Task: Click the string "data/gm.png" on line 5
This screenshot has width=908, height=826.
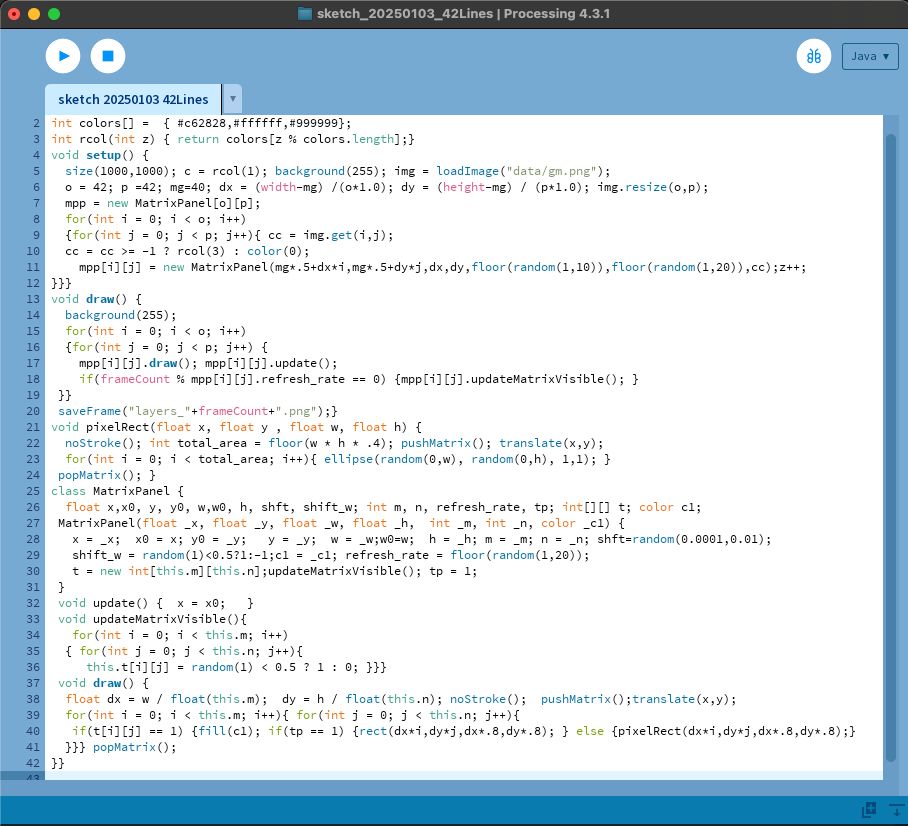Action: (x=551, y=171)
